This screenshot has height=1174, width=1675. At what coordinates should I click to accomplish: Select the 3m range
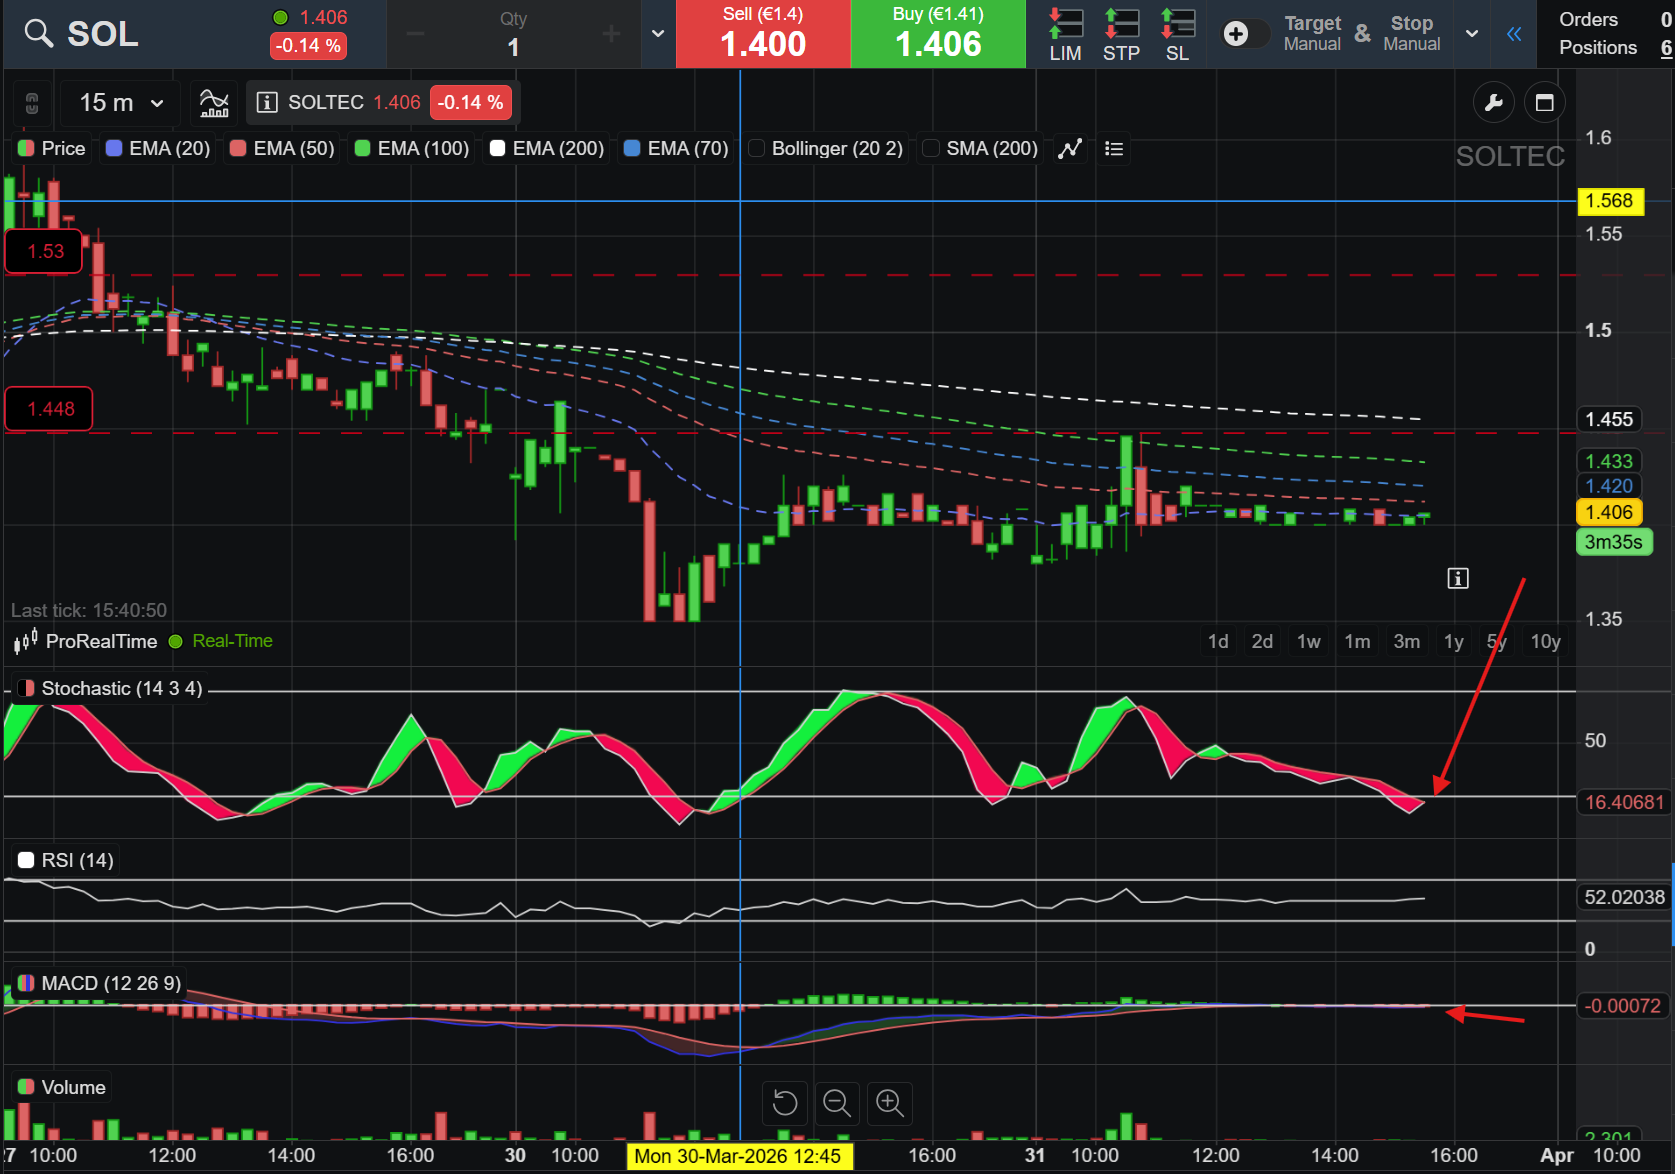pyautogui.click(x=1406, y=641)
